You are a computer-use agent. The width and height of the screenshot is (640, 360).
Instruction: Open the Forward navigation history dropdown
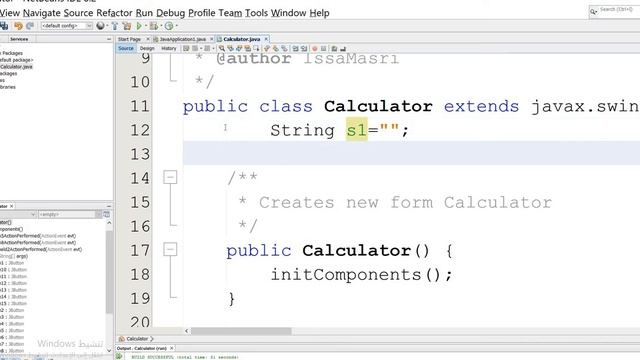pos(213,49)
